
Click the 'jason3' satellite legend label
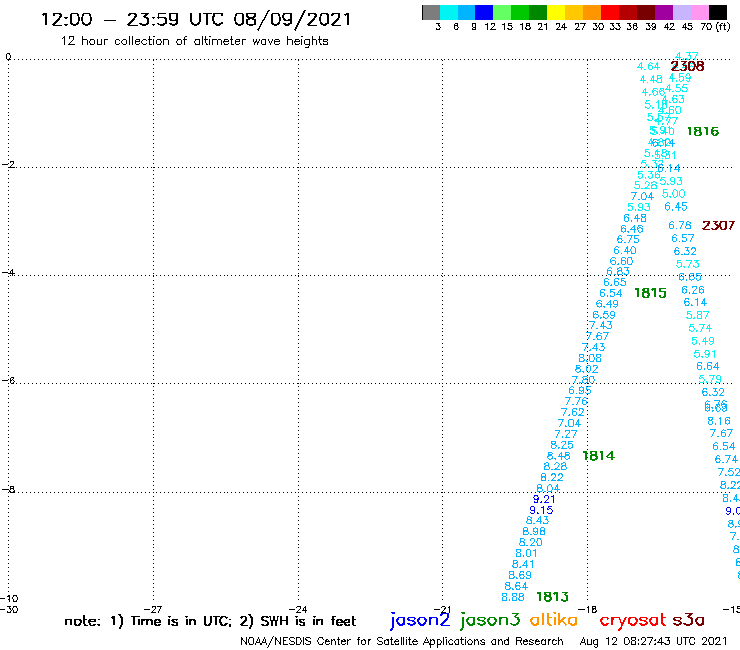[x=490, y=620]
